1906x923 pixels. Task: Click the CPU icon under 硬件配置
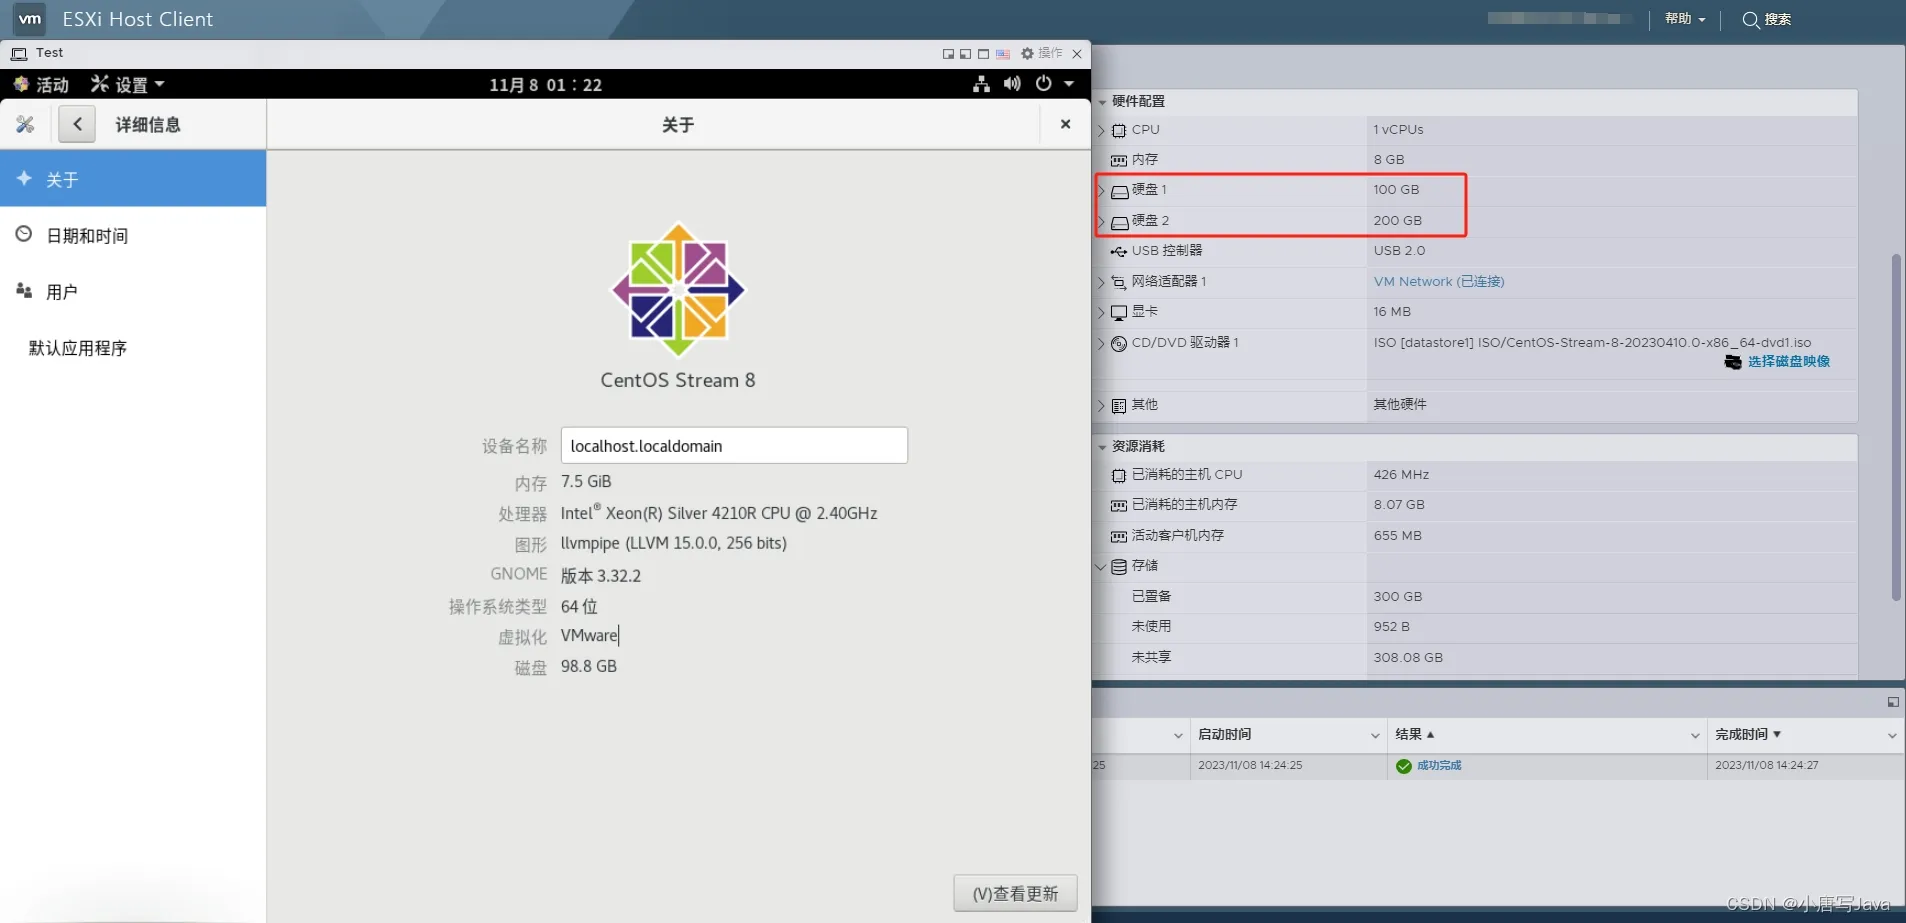[x=1117, y=129]
